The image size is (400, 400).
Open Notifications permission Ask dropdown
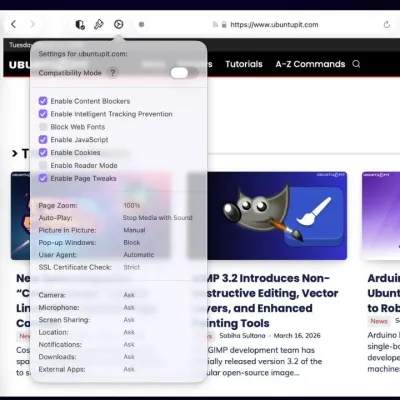click(129, 345)
